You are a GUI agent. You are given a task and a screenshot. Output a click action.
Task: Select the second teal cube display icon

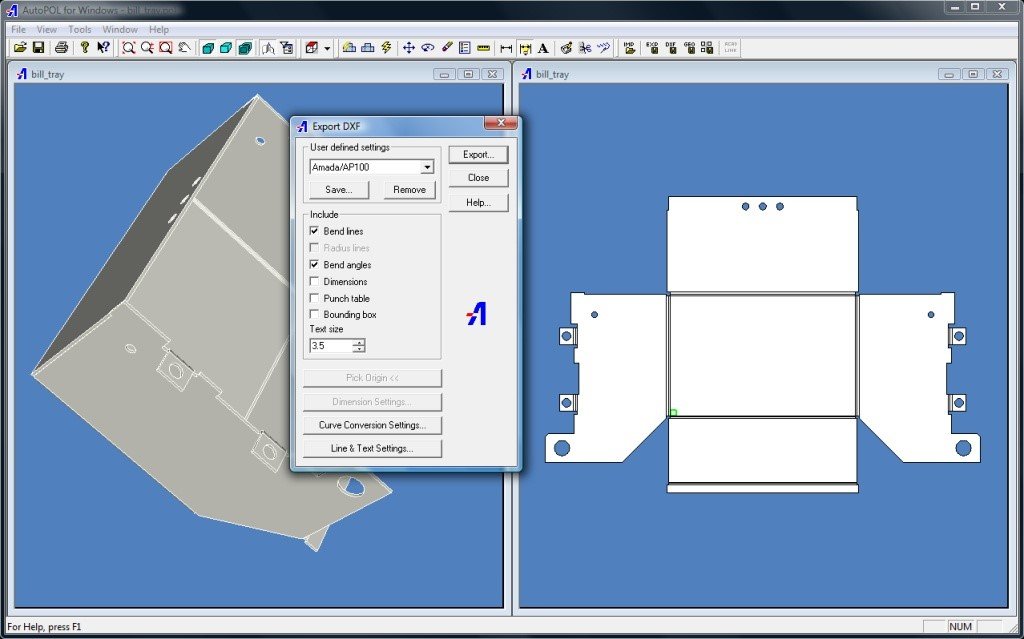point(226,48)
